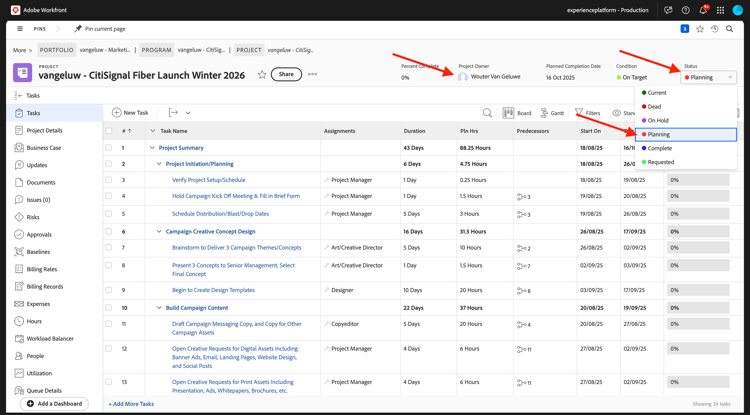Favorite the project with title star

(x=262, y=75)
